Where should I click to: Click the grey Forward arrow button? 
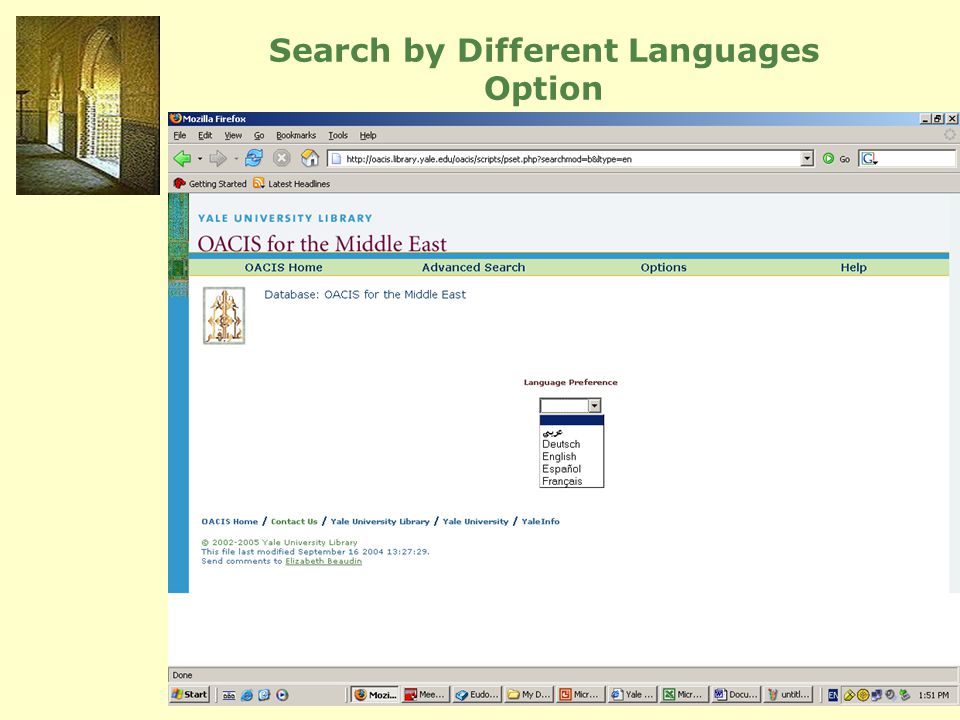217,159
